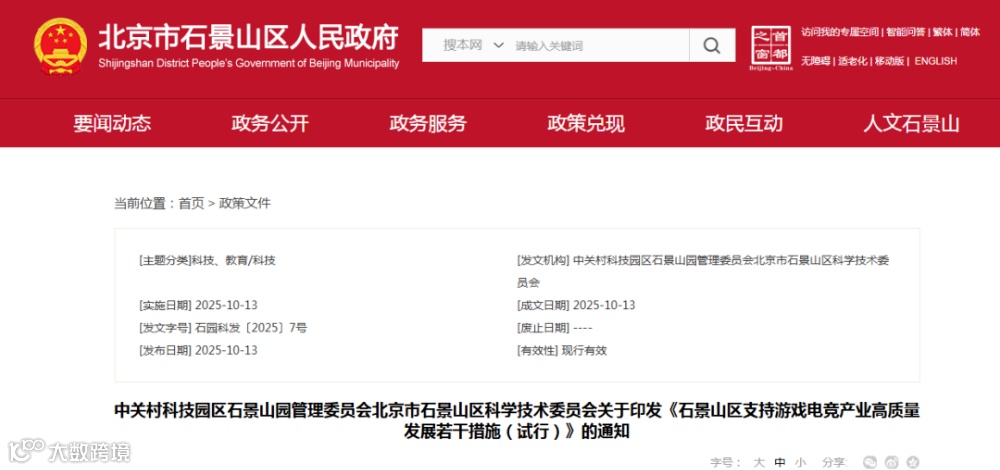This screenshot has height=470, width=1000.
Task: Go to 首页 in the breadcrumb
Action: coord(191,203)
